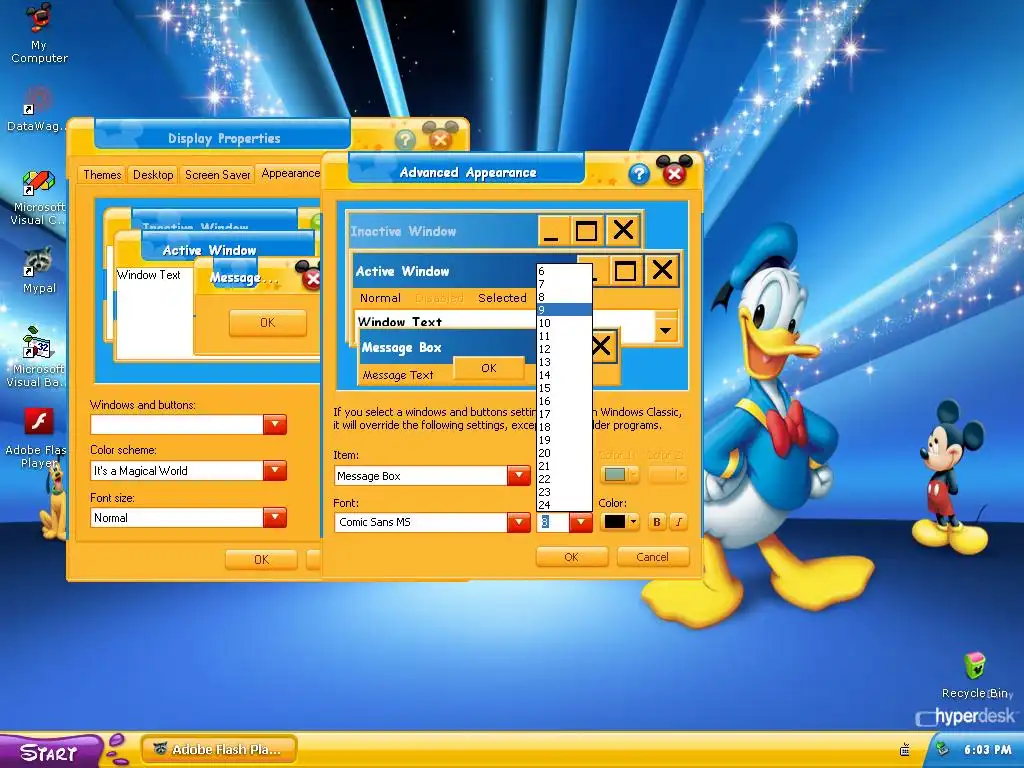Expand Color scheme dropdown
Screen dimensions: 1024x768
(275, 470)
